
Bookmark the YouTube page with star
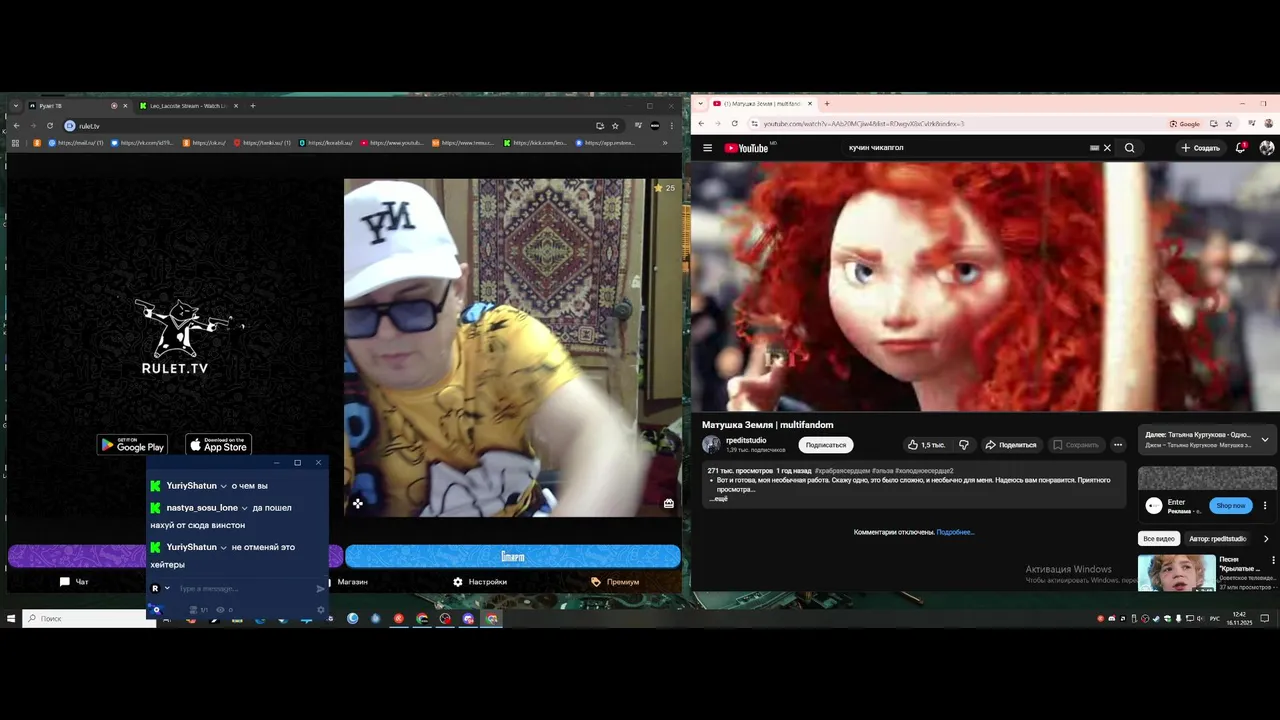(1229, 124)
